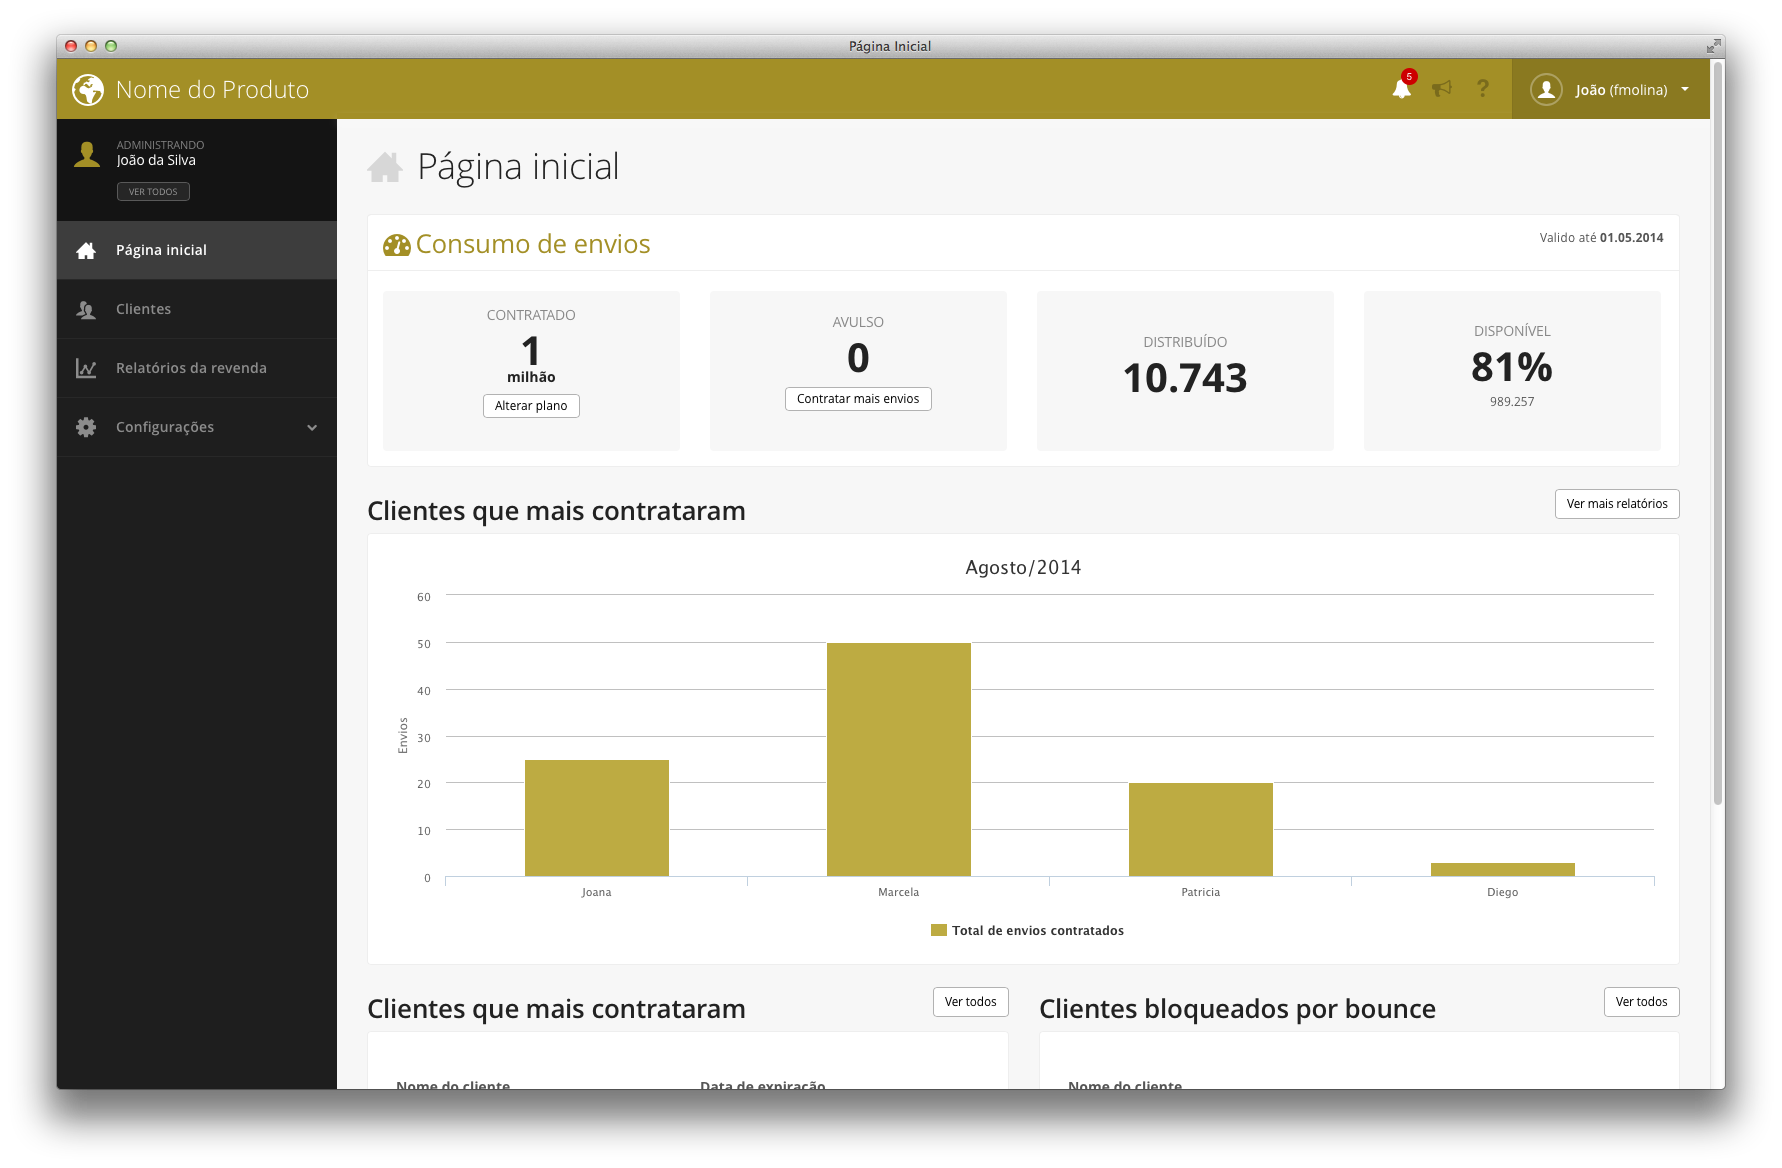Click the Clientes people icon
This screenshot has width=1782, height=1168.
tap(87, 309)
